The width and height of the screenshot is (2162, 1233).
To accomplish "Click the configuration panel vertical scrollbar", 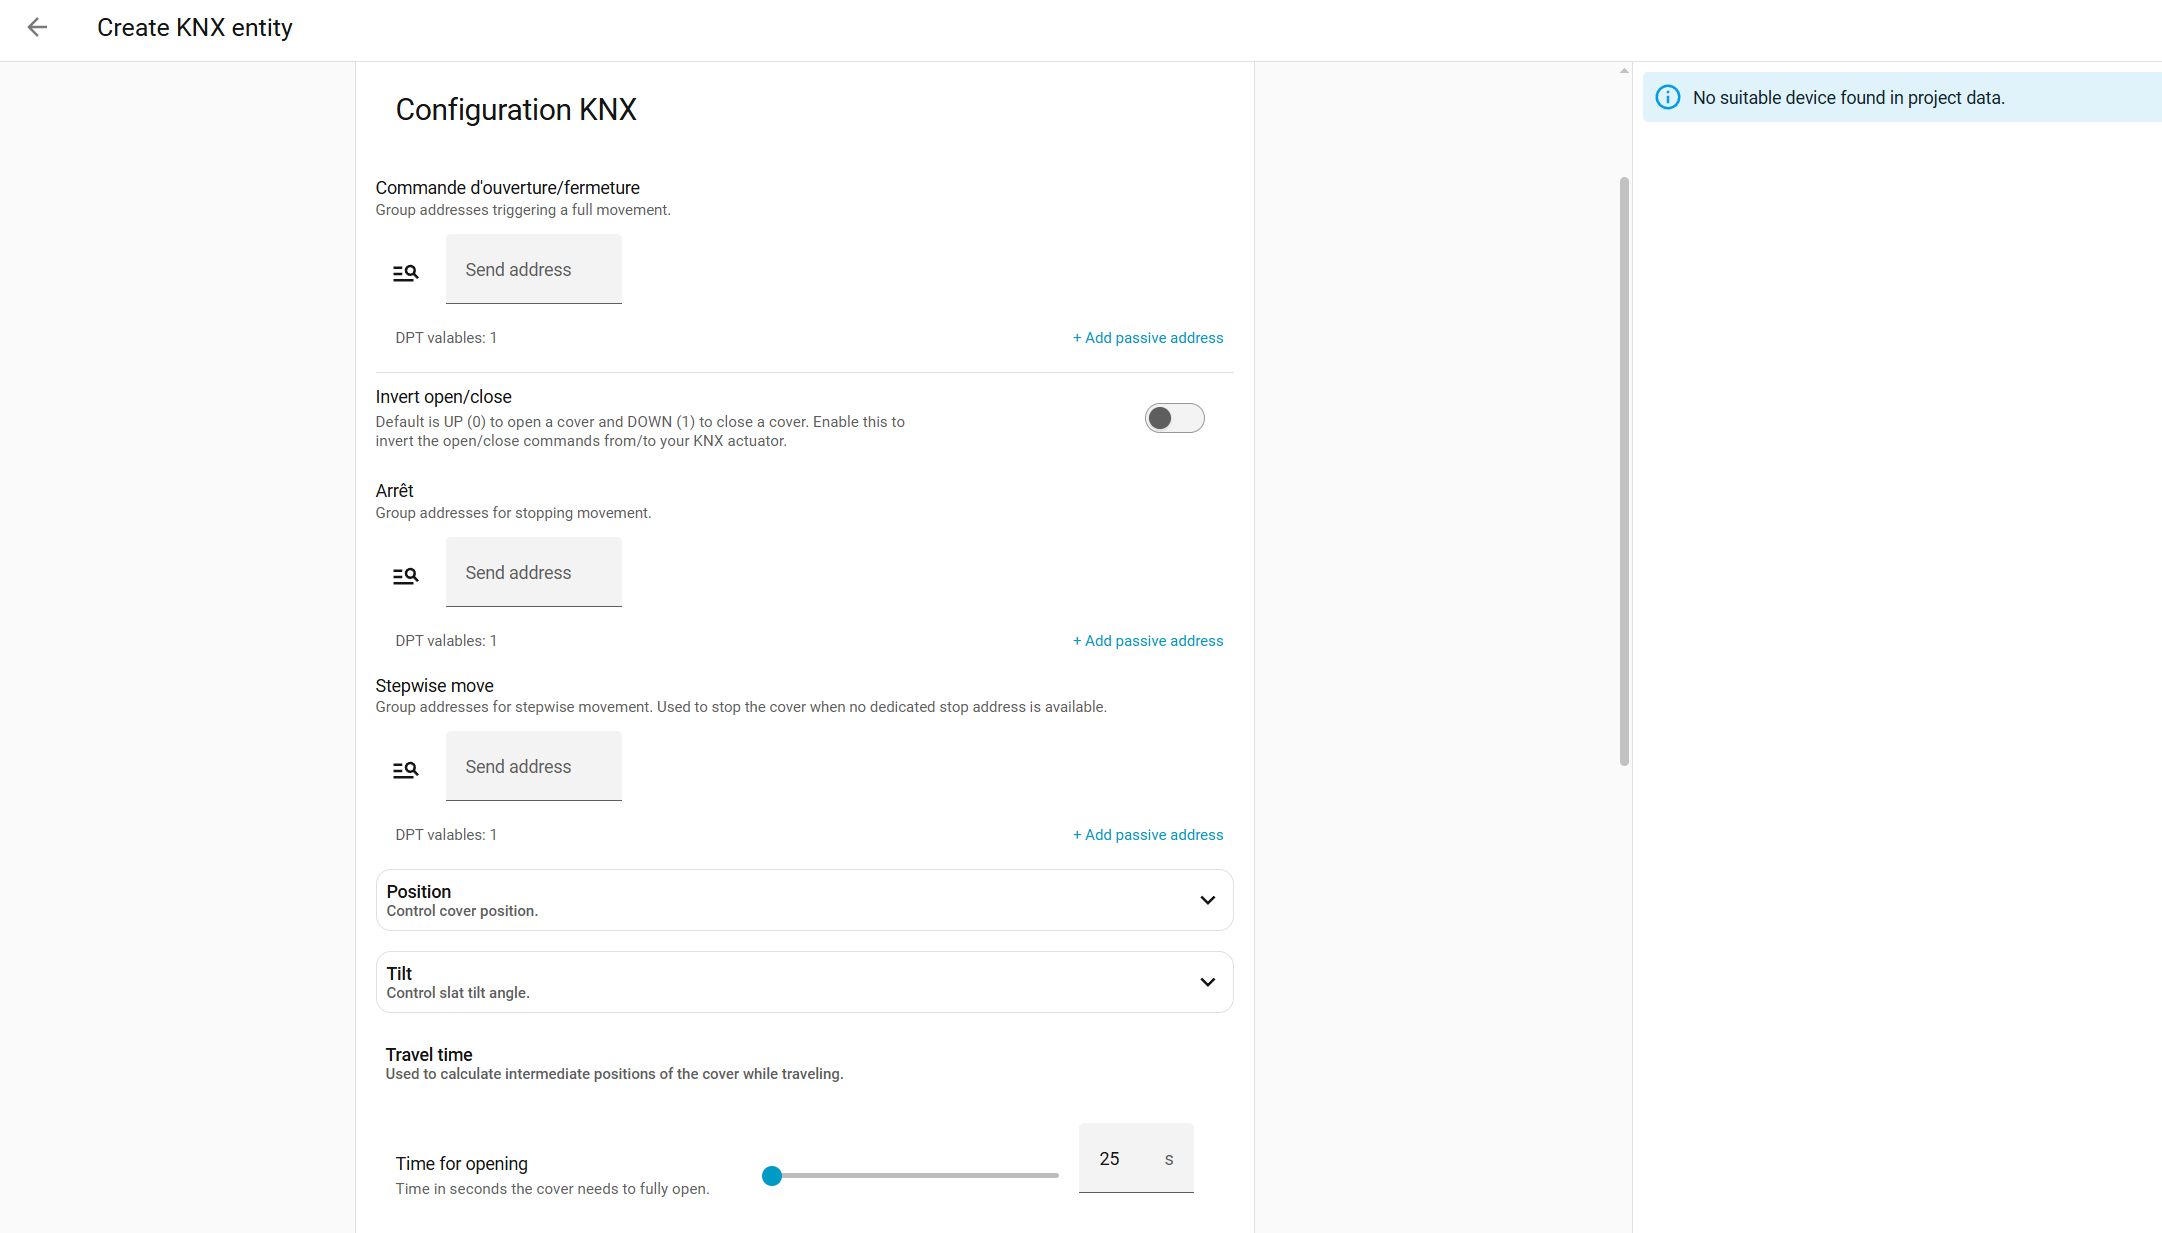I will click(x=1624, y=471).
